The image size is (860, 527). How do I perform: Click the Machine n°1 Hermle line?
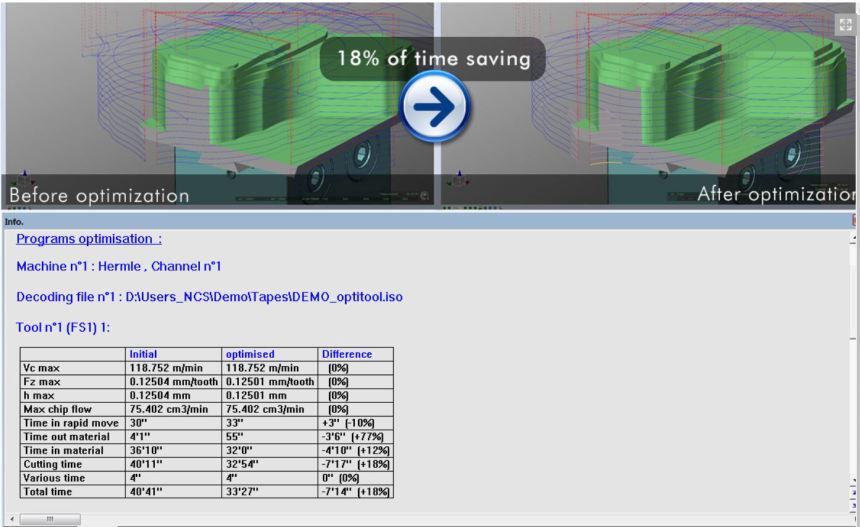tap(118, 267)
